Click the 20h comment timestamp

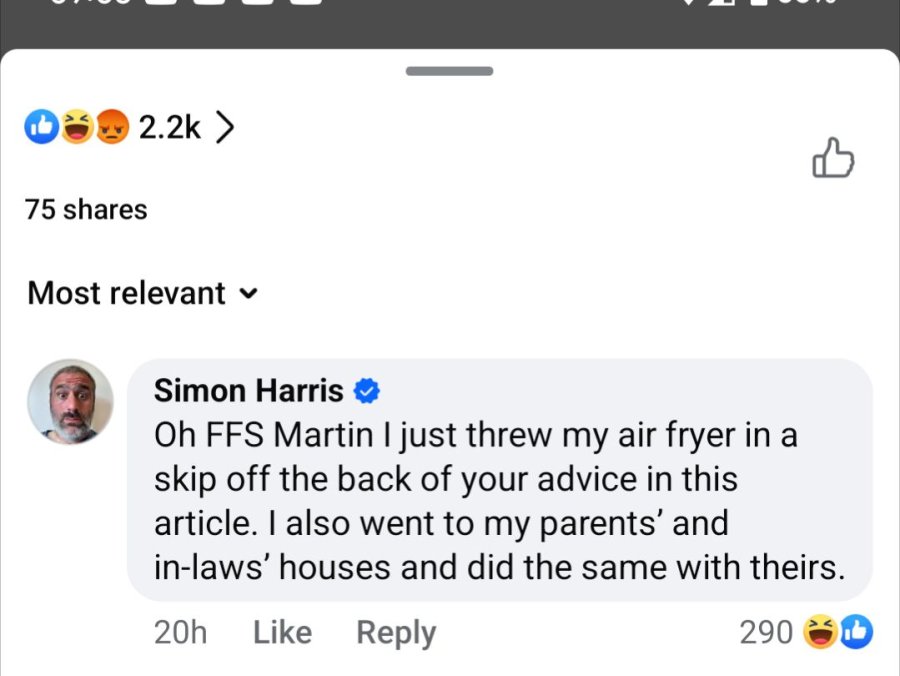click(x=180, y=632)
